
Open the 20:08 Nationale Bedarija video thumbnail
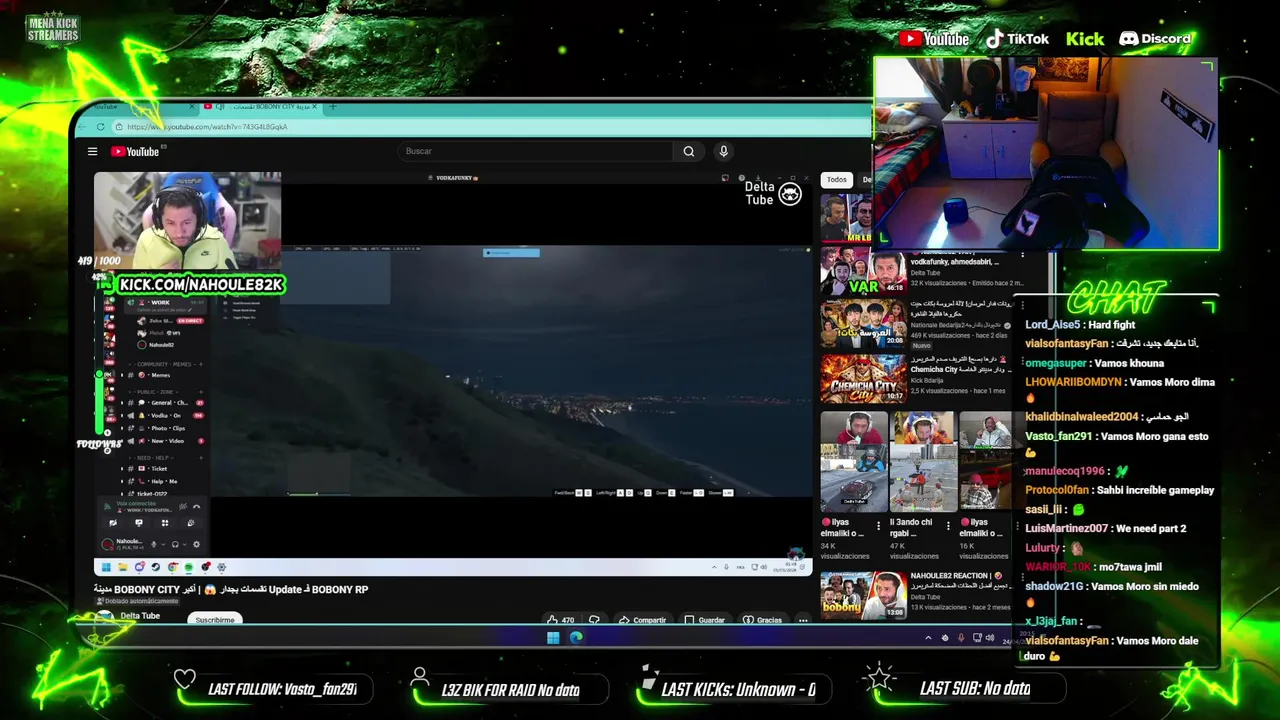point(863,322)
